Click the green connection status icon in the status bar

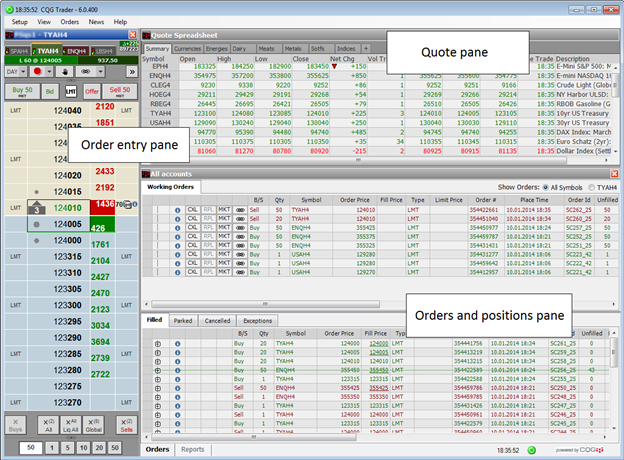click(531, 450)
